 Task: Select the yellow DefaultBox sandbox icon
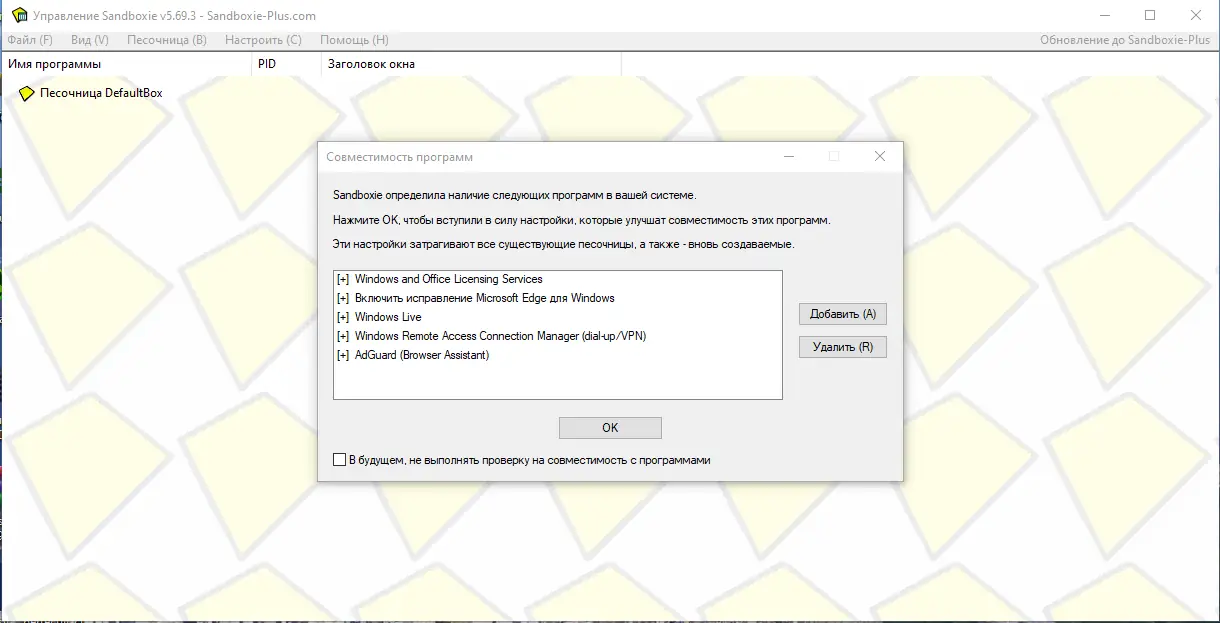[x=26, y=93]
